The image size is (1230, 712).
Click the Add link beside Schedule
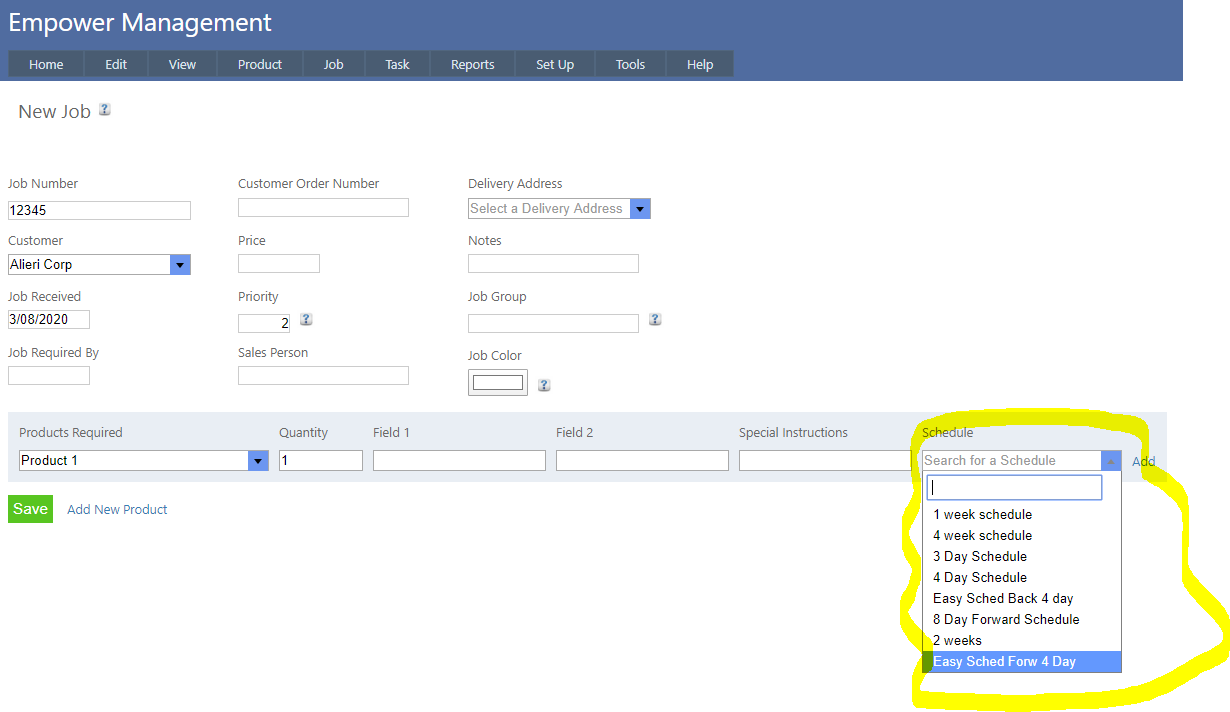(x=1143, y=462)
